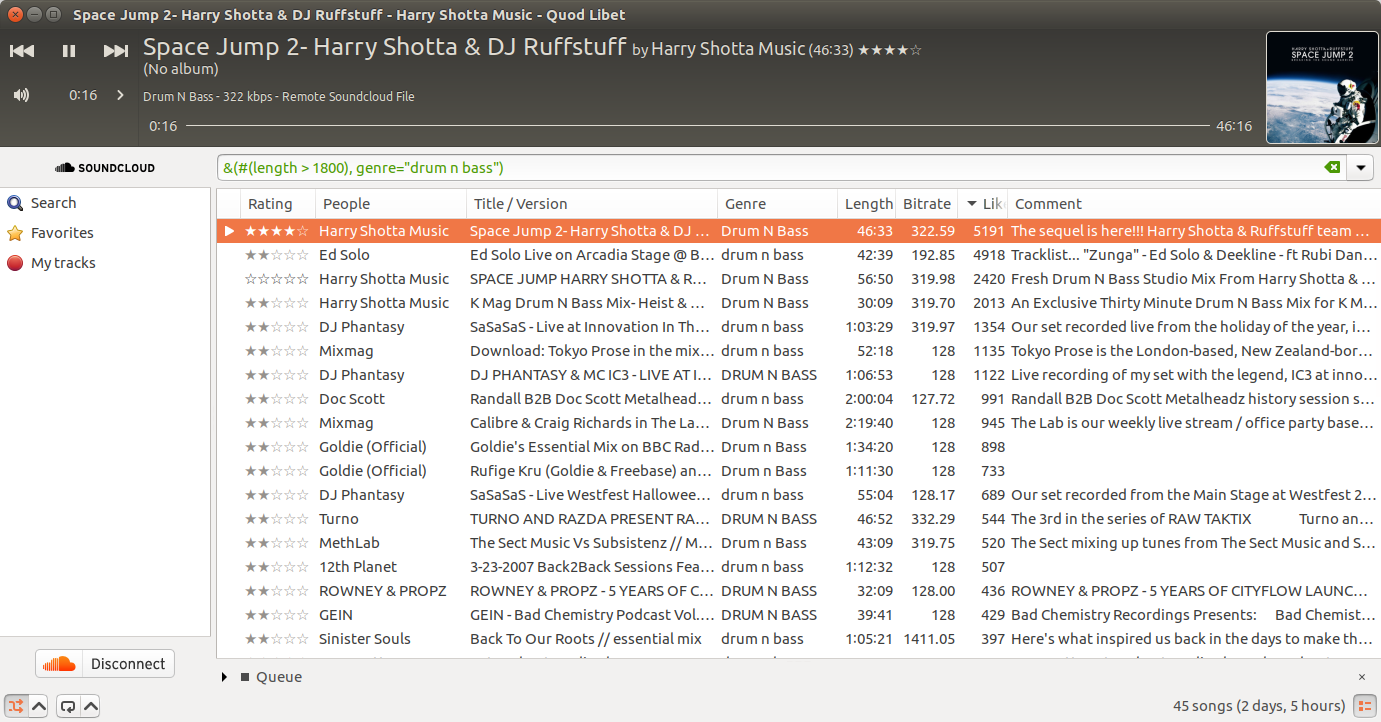Toggle the queue panel visibility button
Screen dimensions: 1381x722
1364,706
